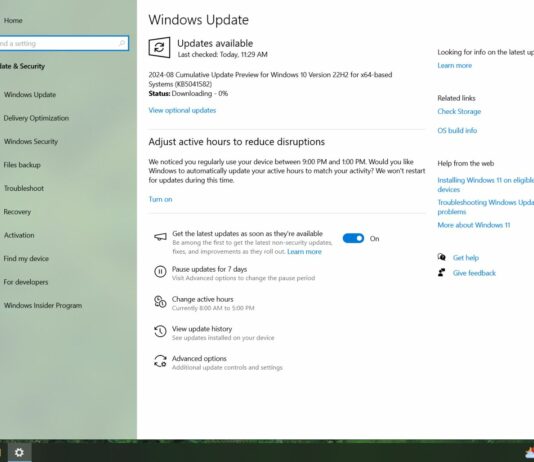Click the Find a setting search field
Screen dimensions: 534x462
point(64,43)
